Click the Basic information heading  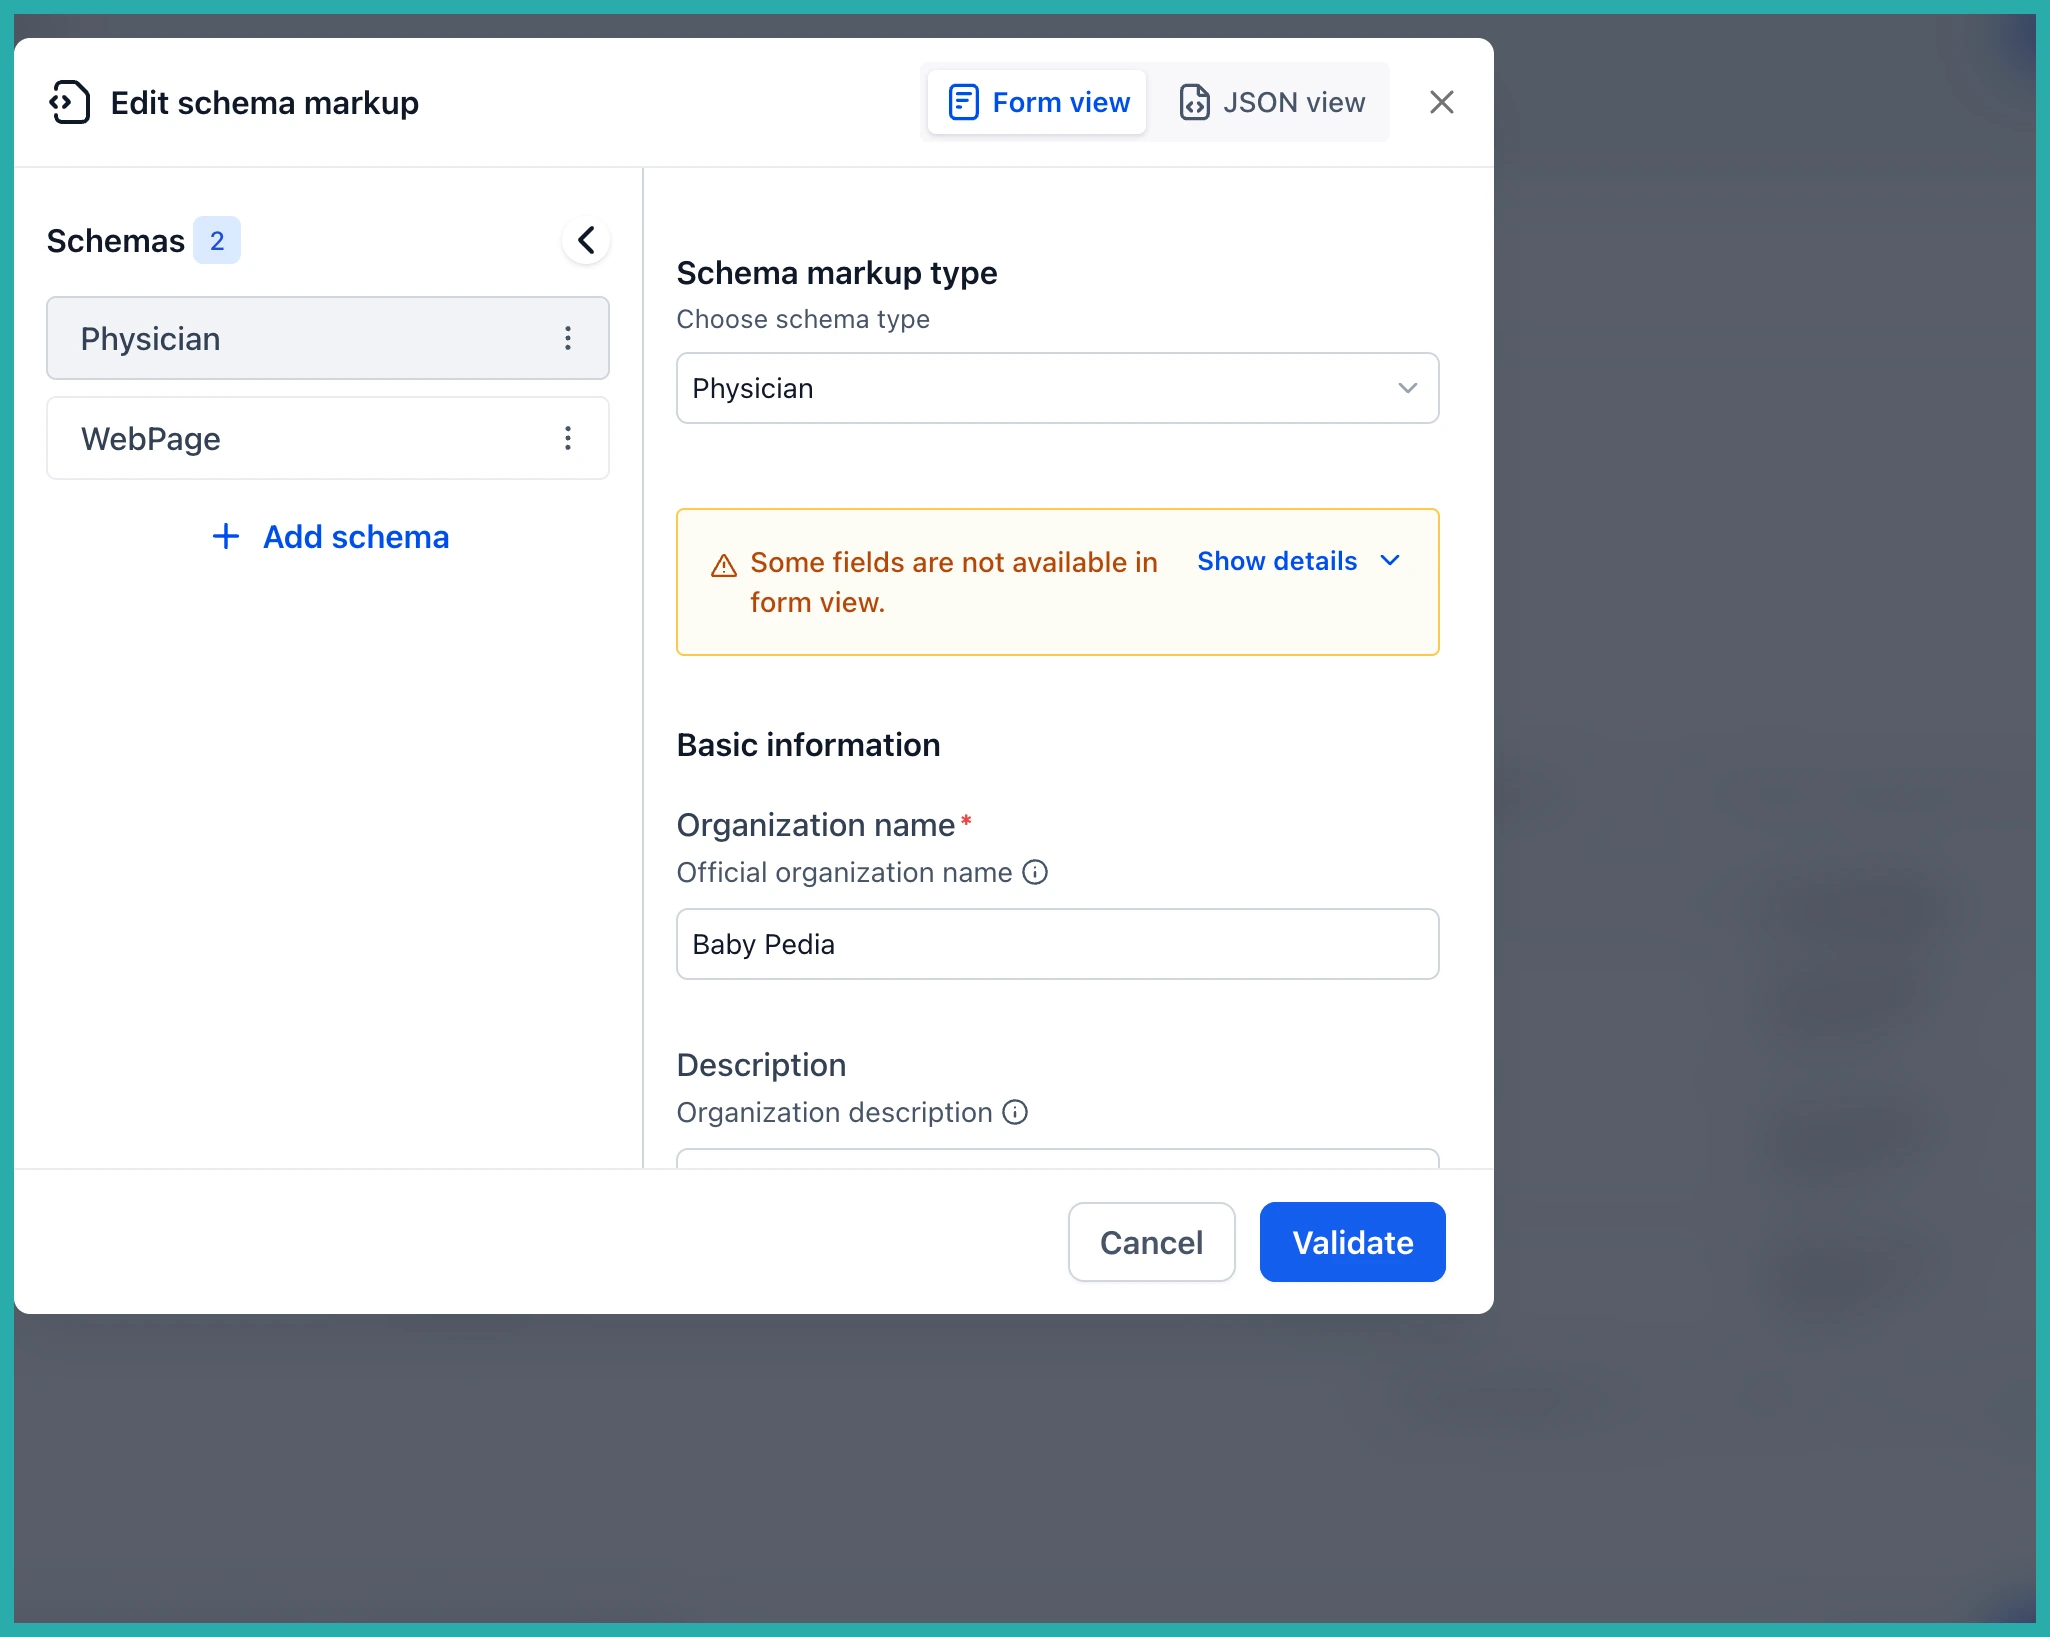809,745
